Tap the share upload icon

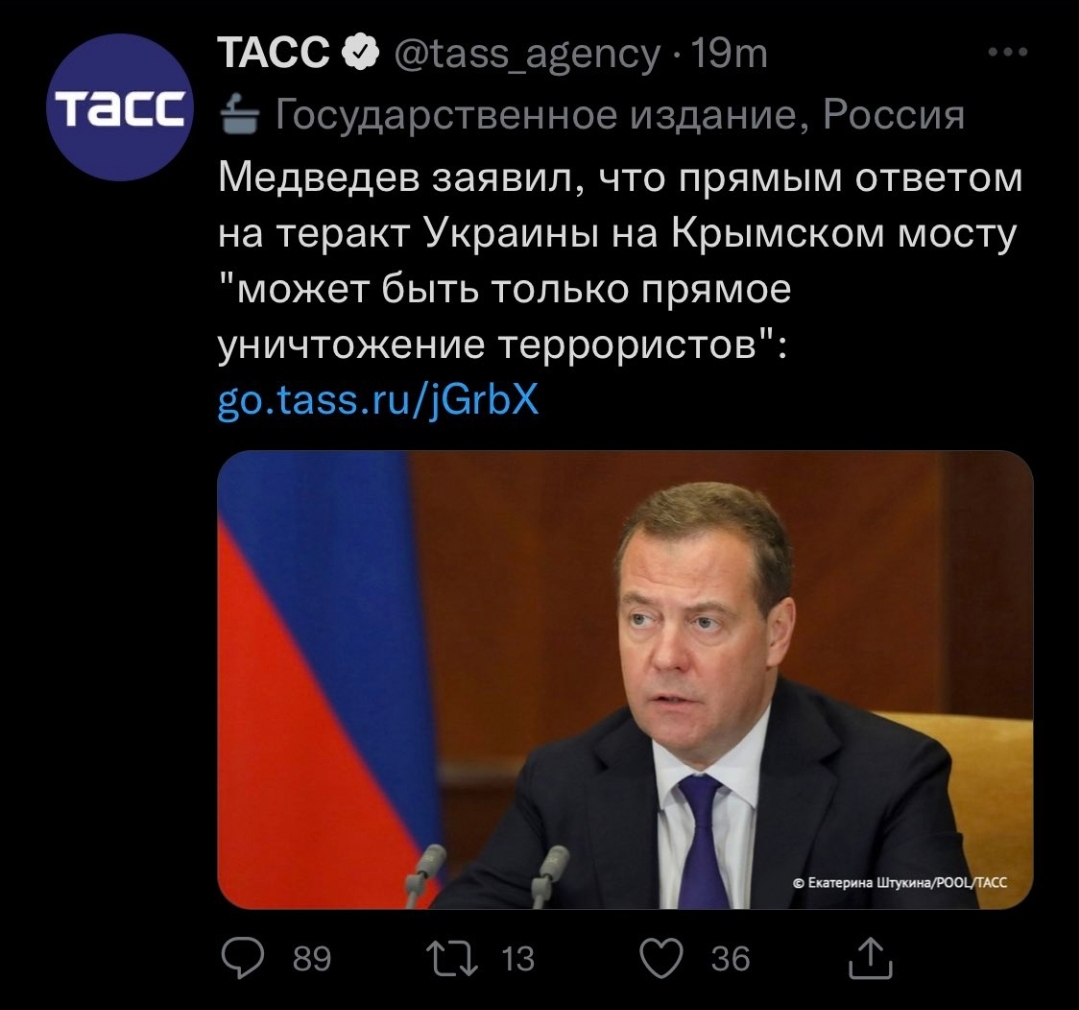coord(868,959)
